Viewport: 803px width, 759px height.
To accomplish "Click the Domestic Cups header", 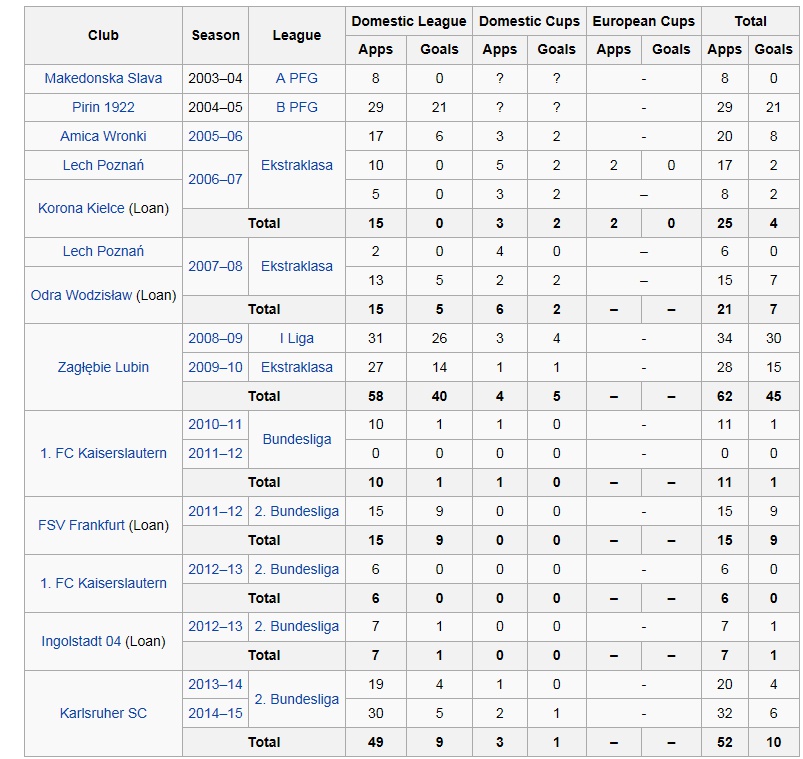I will click(x=529, y=22).
